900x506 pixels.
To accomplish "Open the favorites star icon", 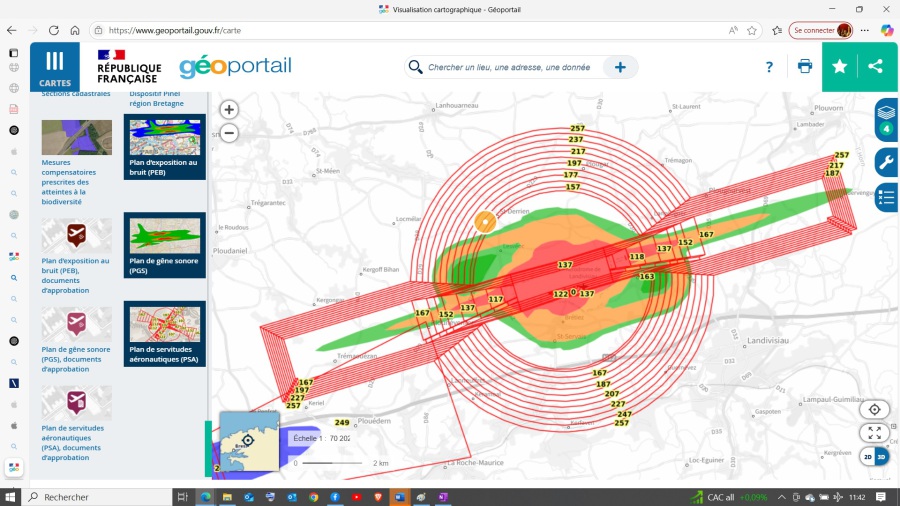I will [840, 67].
